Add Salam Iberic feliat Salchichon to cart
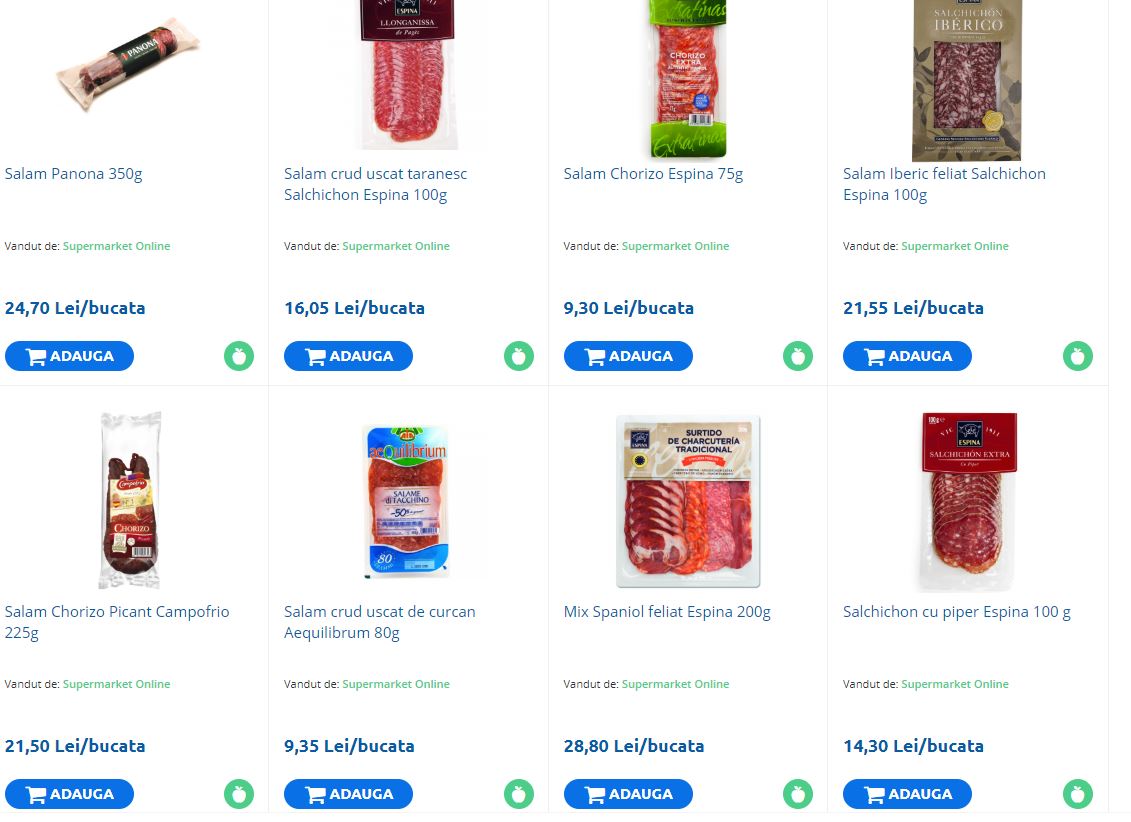 pos(907,356)
